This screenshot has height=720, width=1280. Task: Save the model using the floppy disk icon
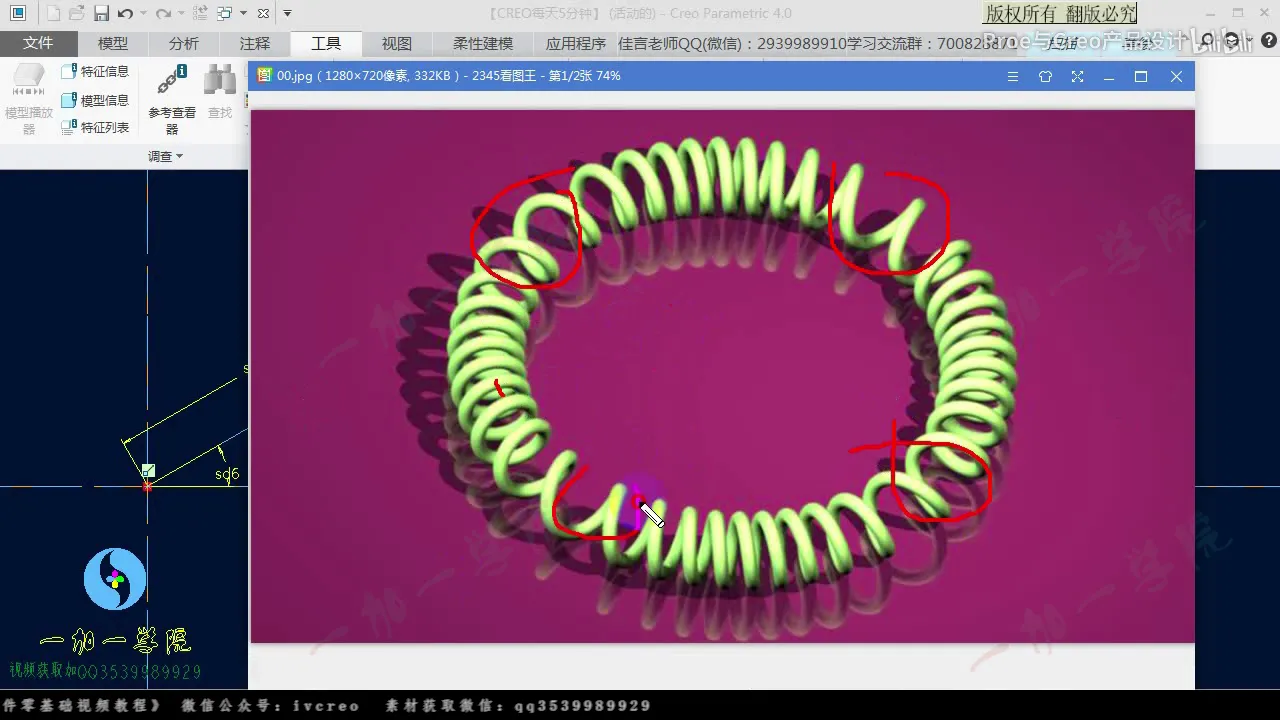click(x=101, y=13)
